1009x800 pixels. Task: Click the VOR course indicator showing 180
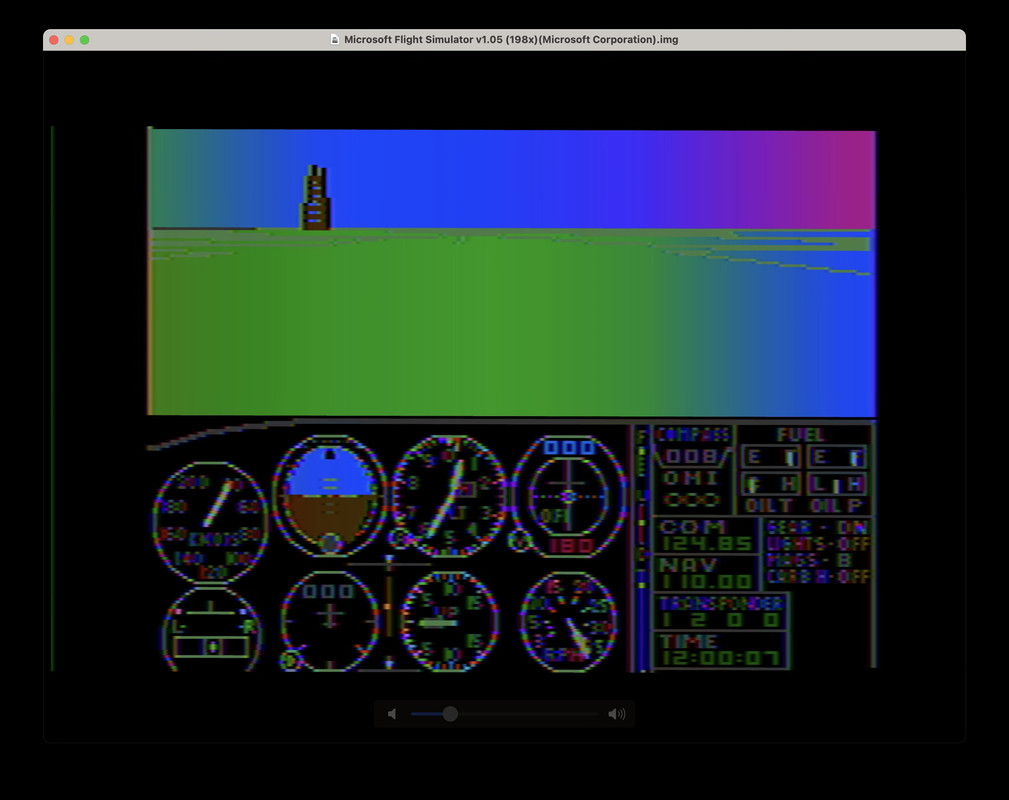[x=569, y=496]
